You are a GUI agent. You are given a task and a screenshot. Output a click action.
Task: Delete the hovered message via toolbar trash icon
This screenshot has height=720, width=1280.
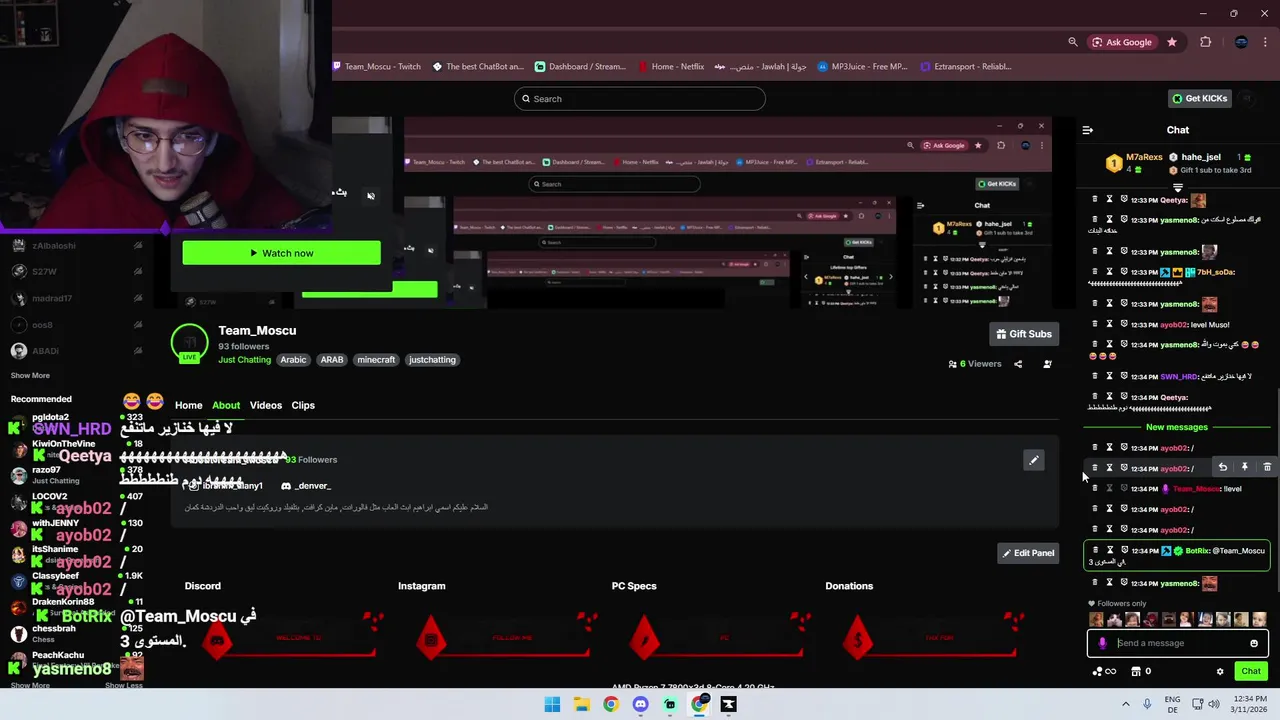[1267, 467]
